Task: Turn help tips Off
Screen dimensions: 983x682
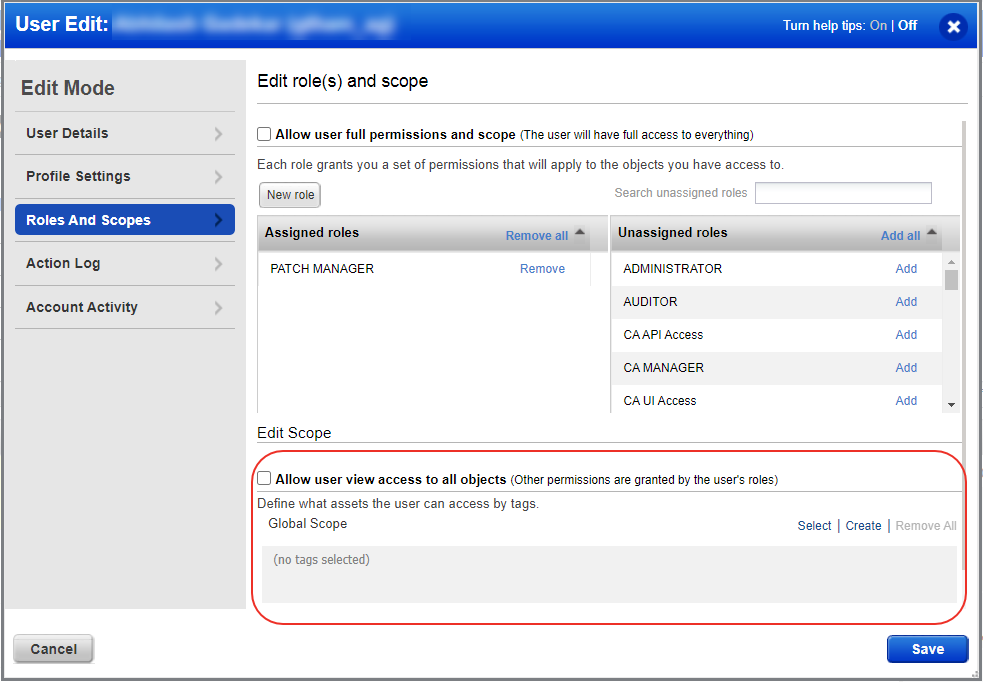Action: (907, 26)
